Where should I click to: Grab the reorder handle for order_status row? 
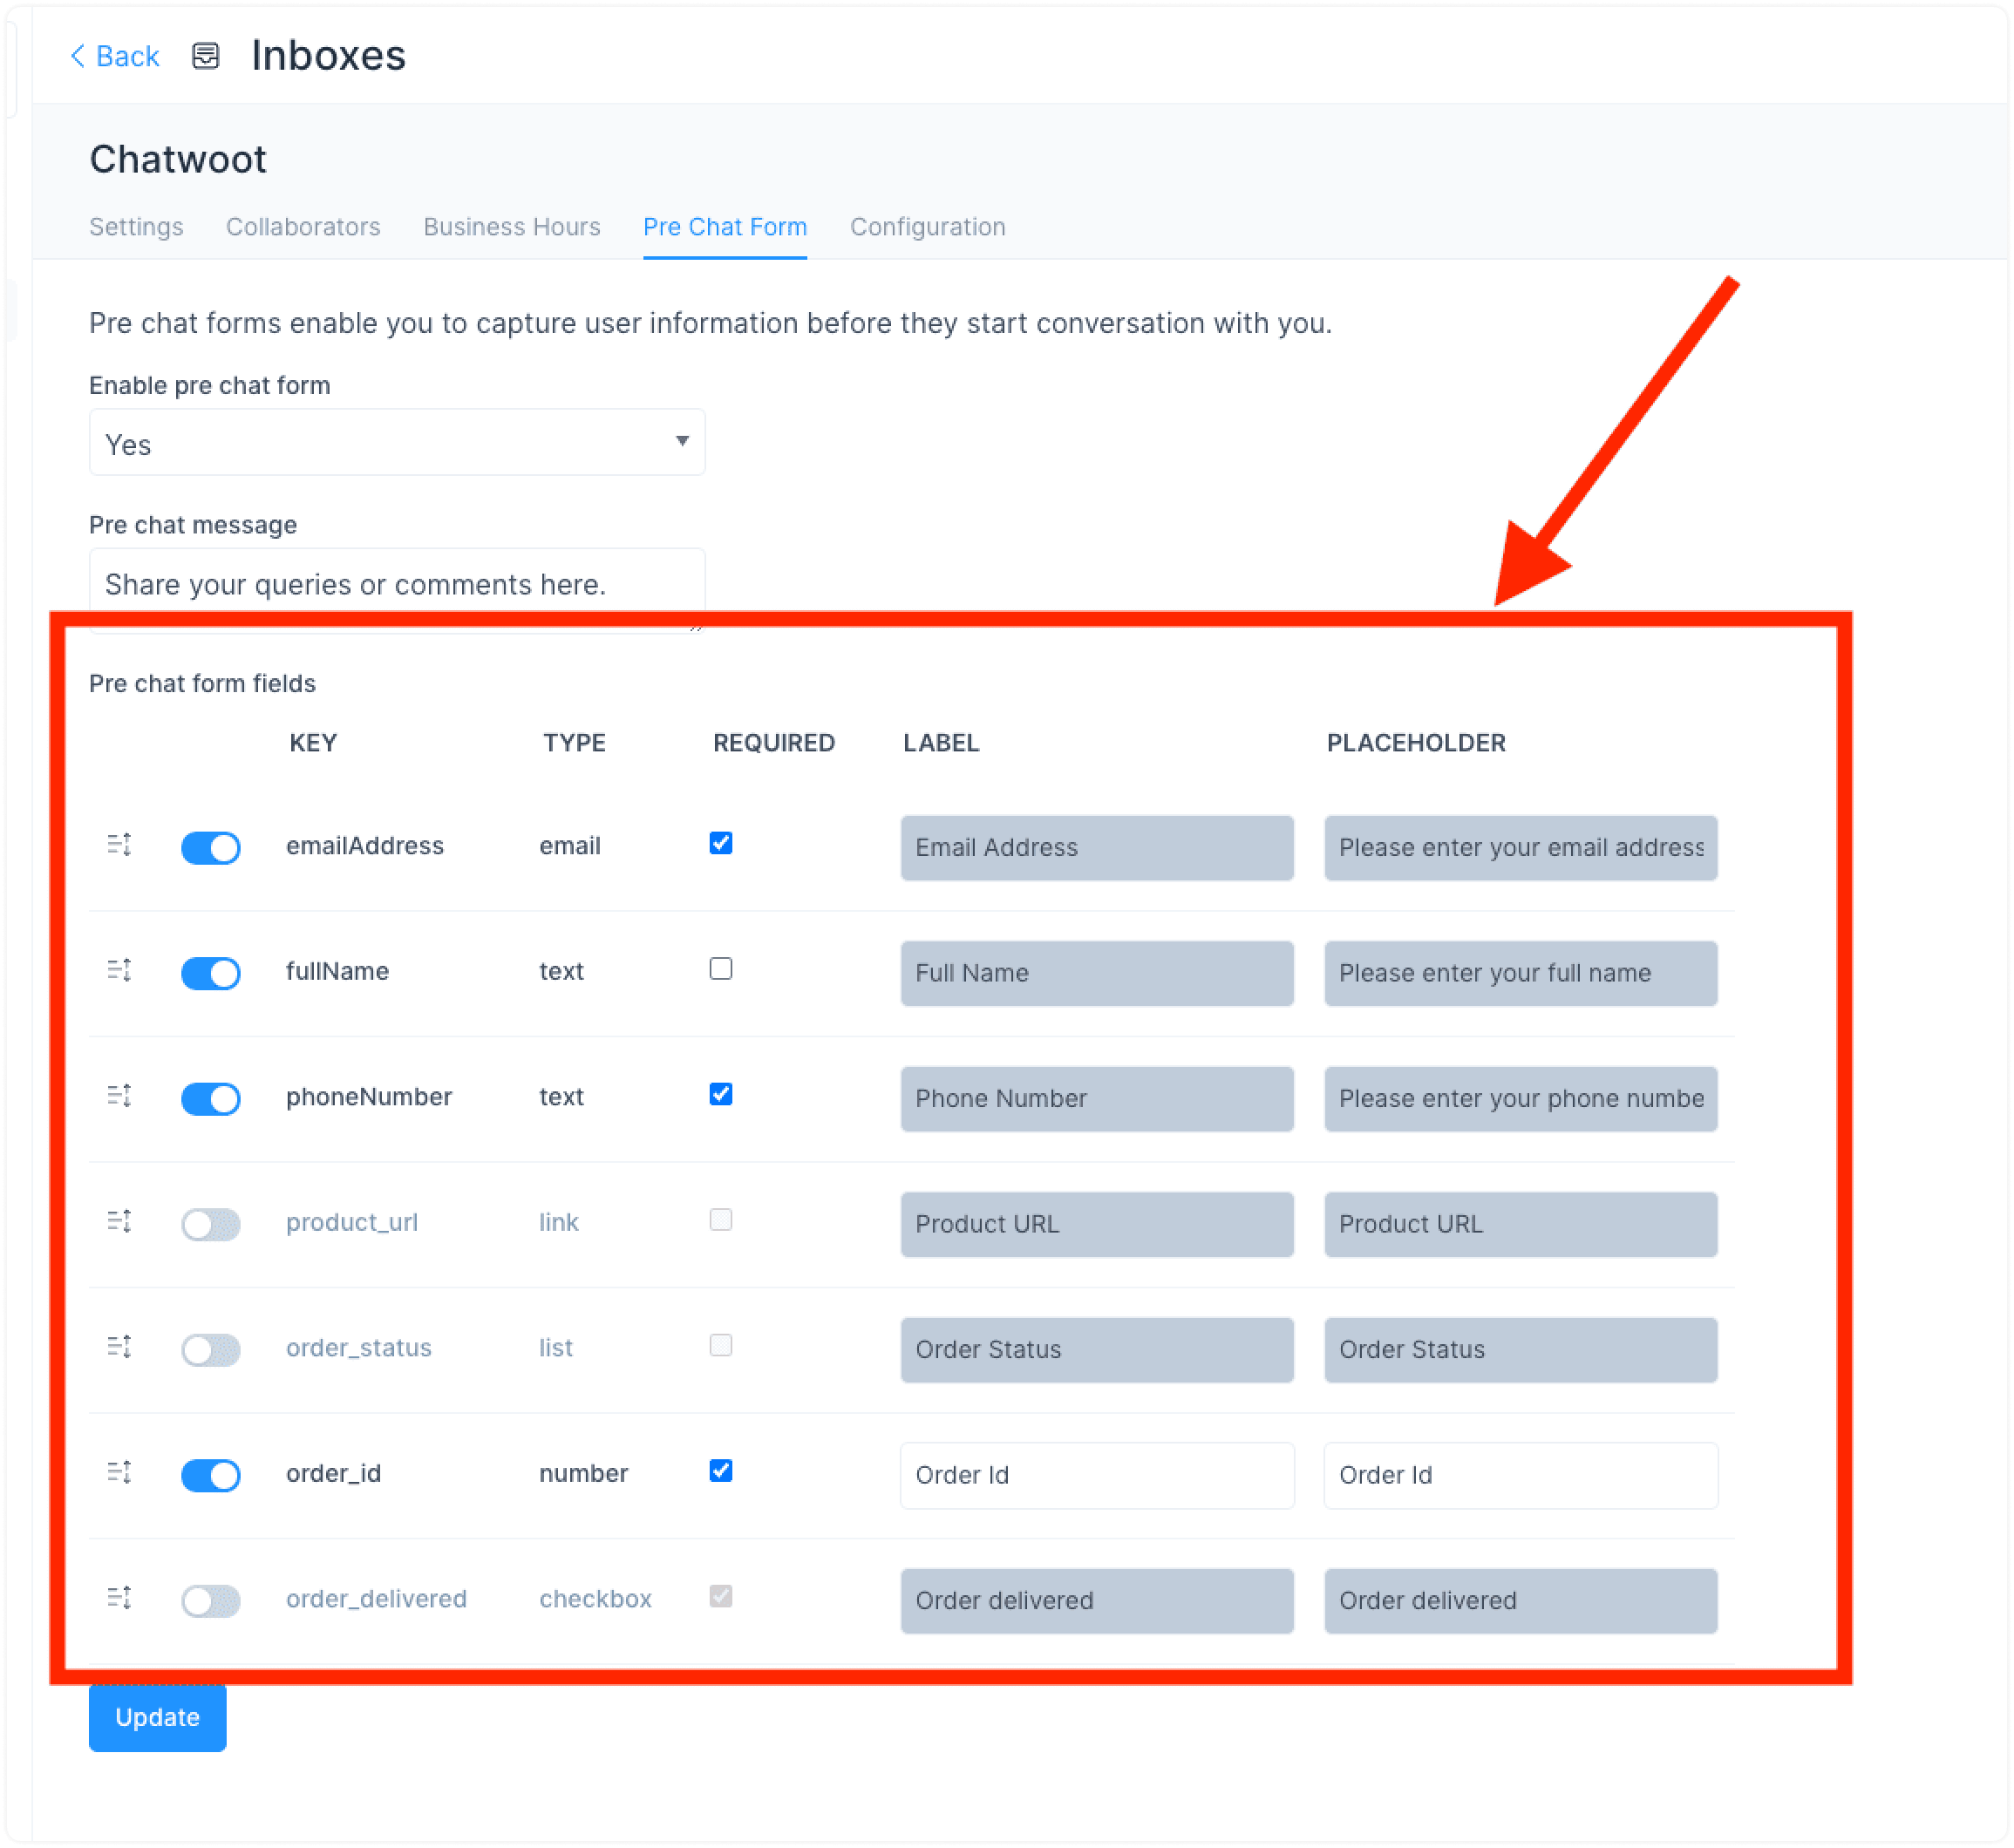click(x=119, y=1348)
